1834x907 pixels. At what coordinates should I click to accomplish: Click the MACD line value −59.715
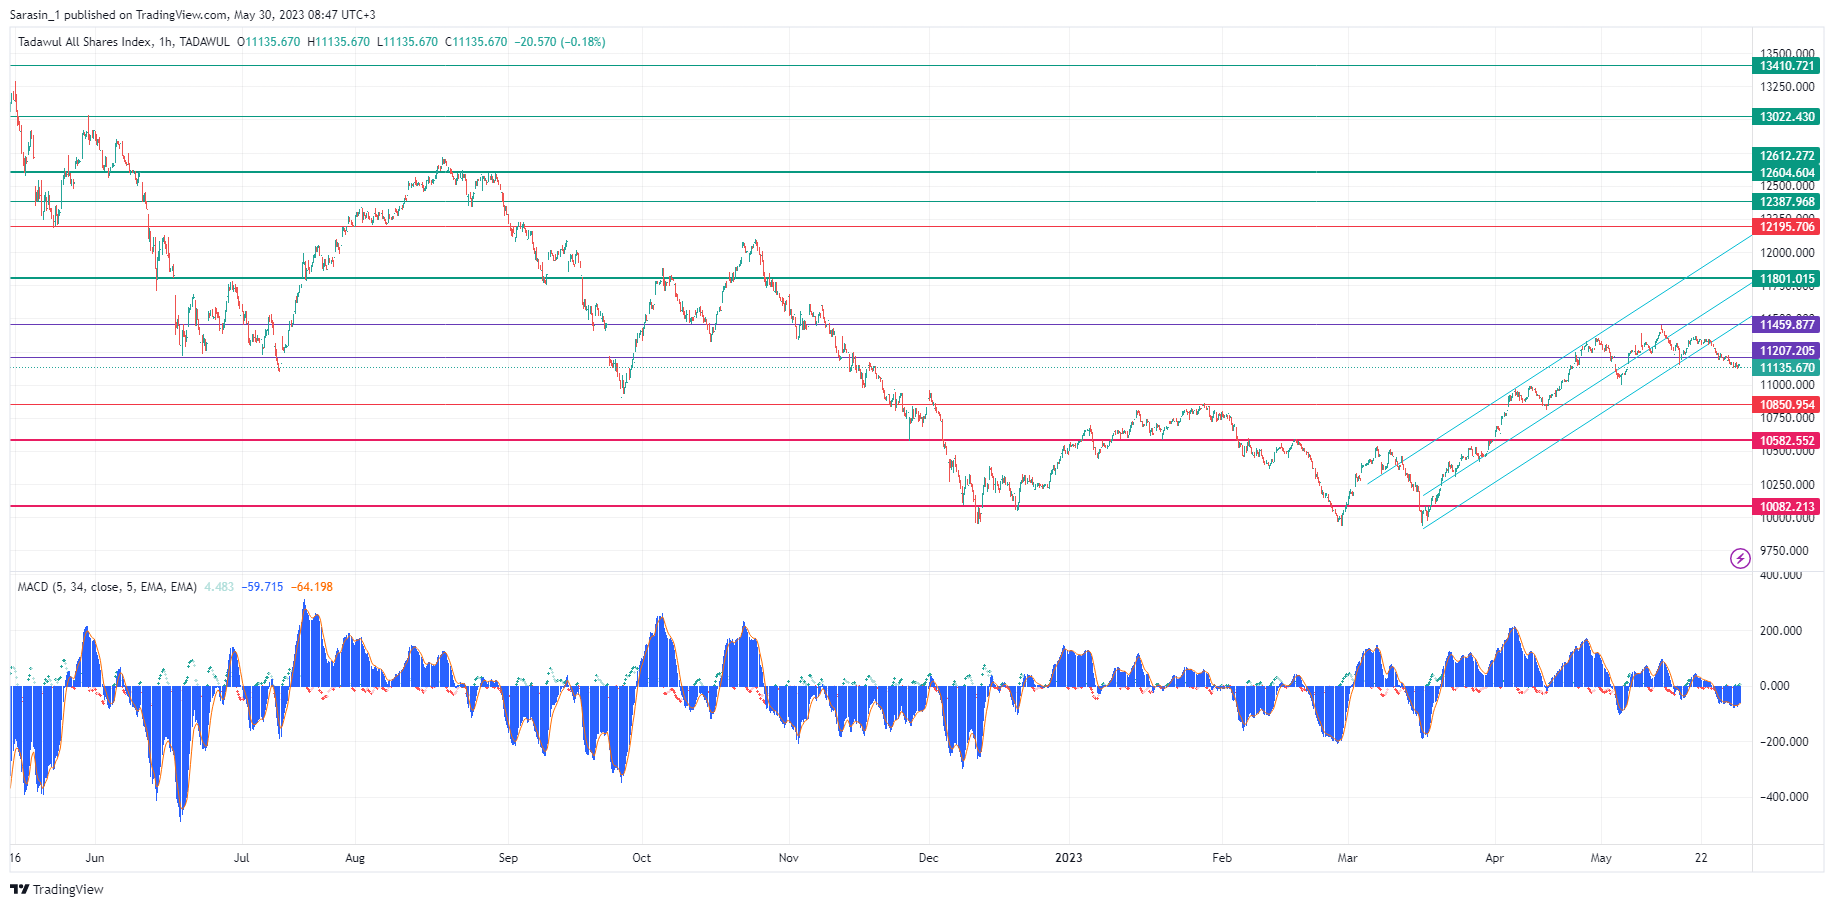coord(262,587)
